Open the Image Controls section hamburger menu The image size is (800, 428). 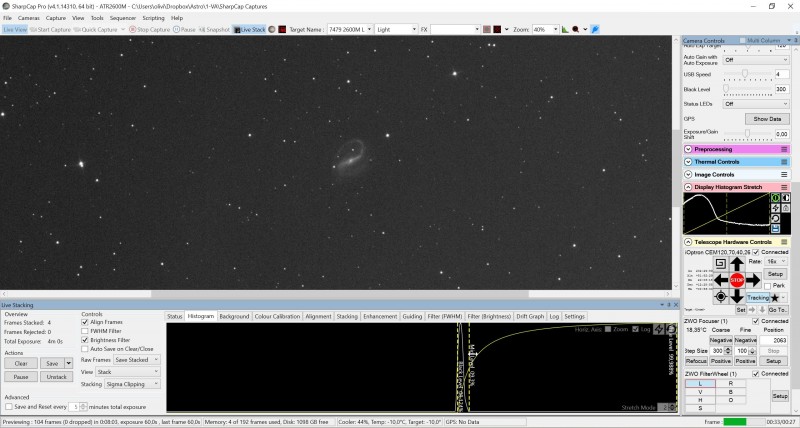coord(784,174)
